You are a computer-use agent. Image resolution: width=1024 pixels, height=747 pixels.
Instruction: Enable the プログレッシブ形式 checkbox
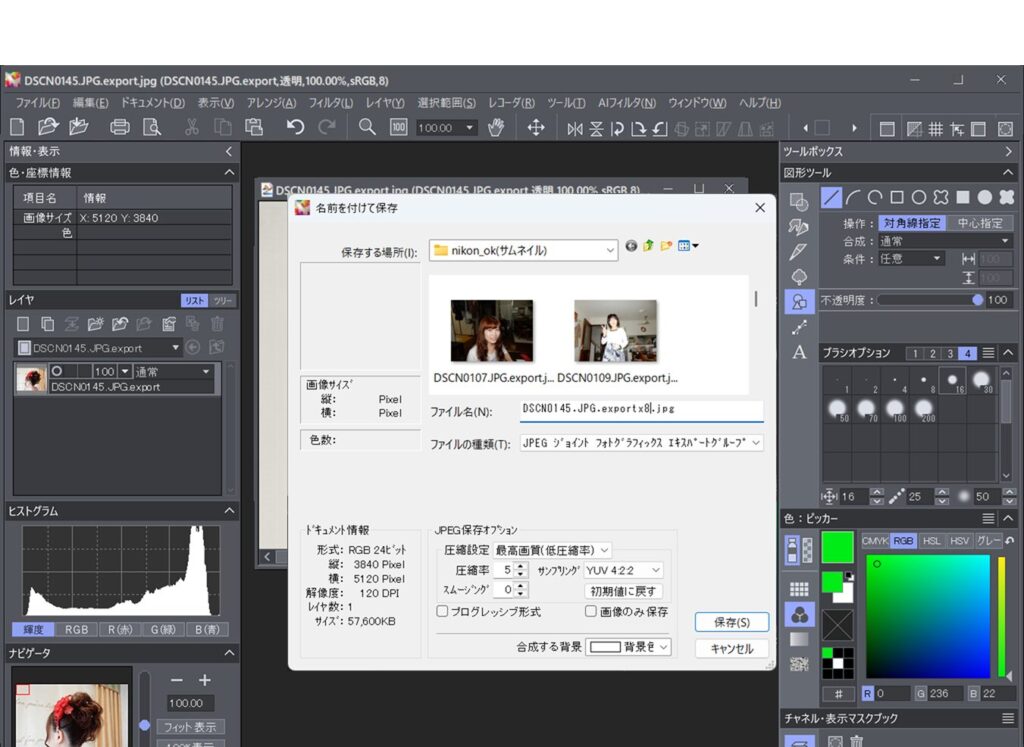click(x=440, y=611)
